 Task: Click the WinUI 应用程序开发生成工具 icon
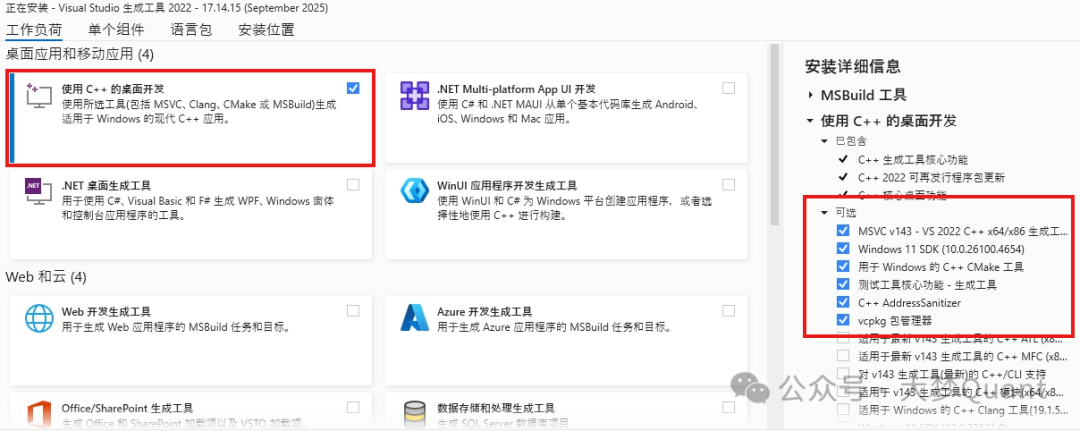tap(415, 191)
